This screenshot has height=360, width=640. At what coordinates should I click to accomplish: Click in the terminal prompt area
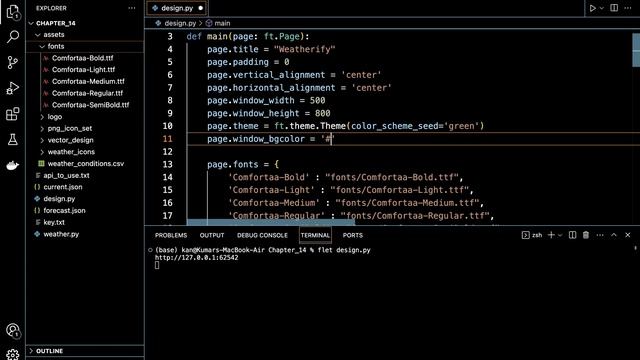coord(158,265)
